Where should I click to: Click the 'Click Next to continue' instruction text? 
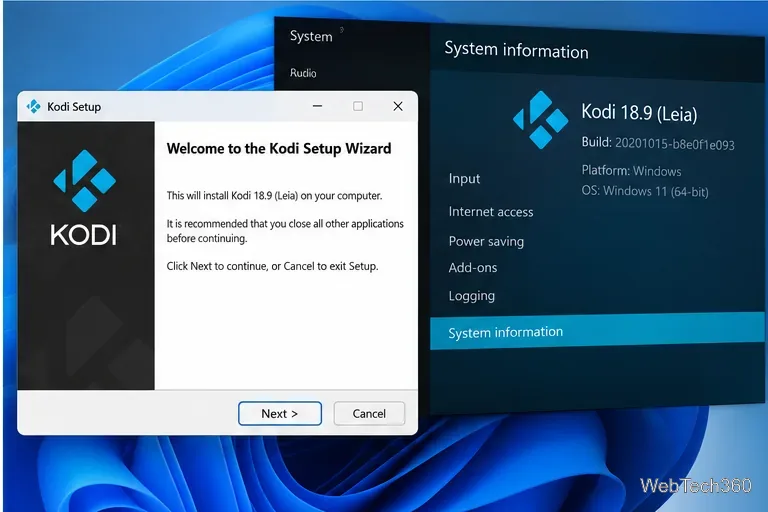point(272,266)
